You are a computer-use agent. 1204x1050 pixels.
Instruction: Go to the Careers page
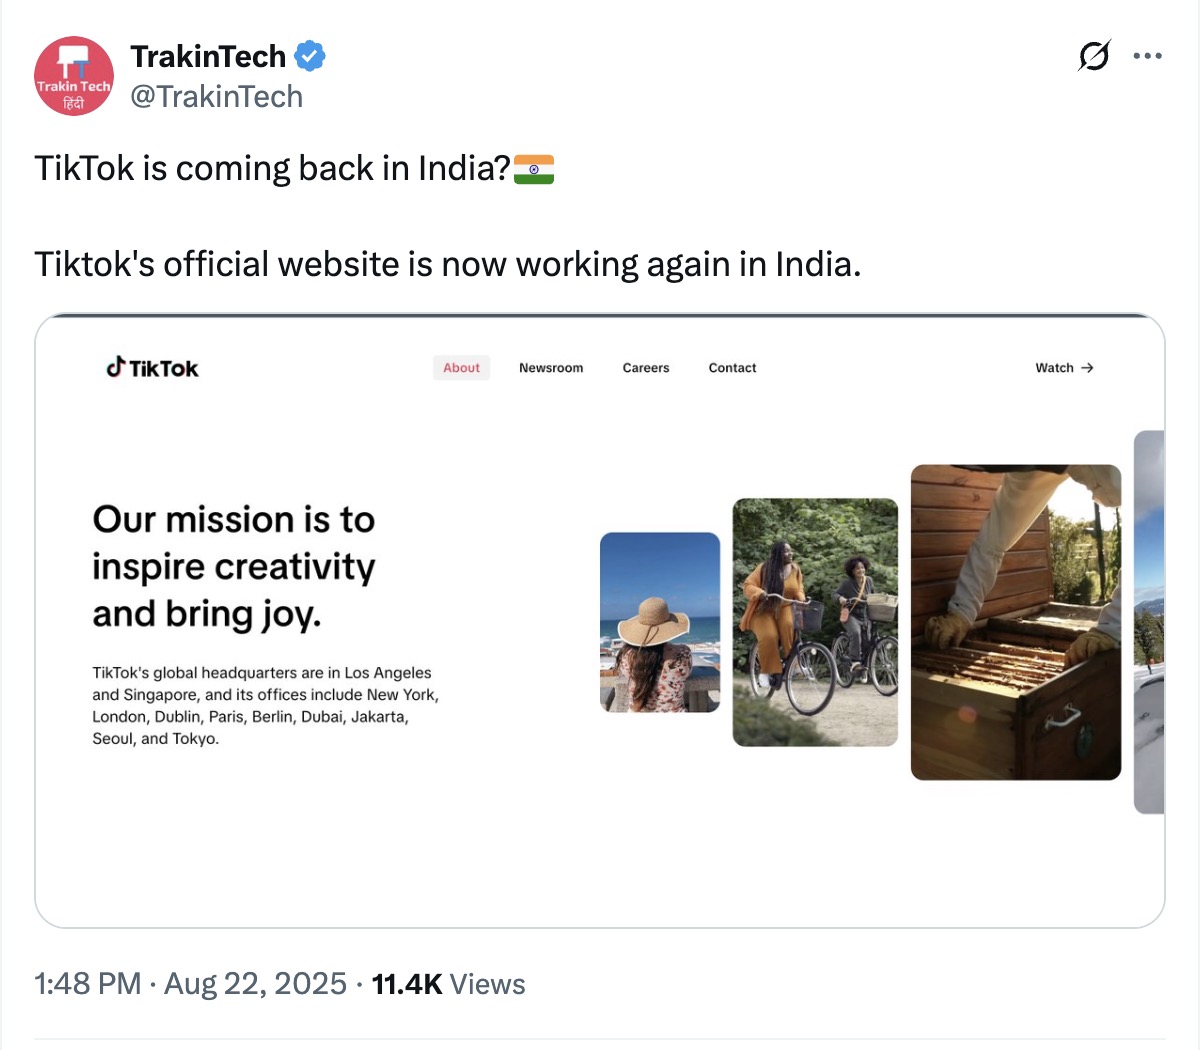tap(646, 368)
